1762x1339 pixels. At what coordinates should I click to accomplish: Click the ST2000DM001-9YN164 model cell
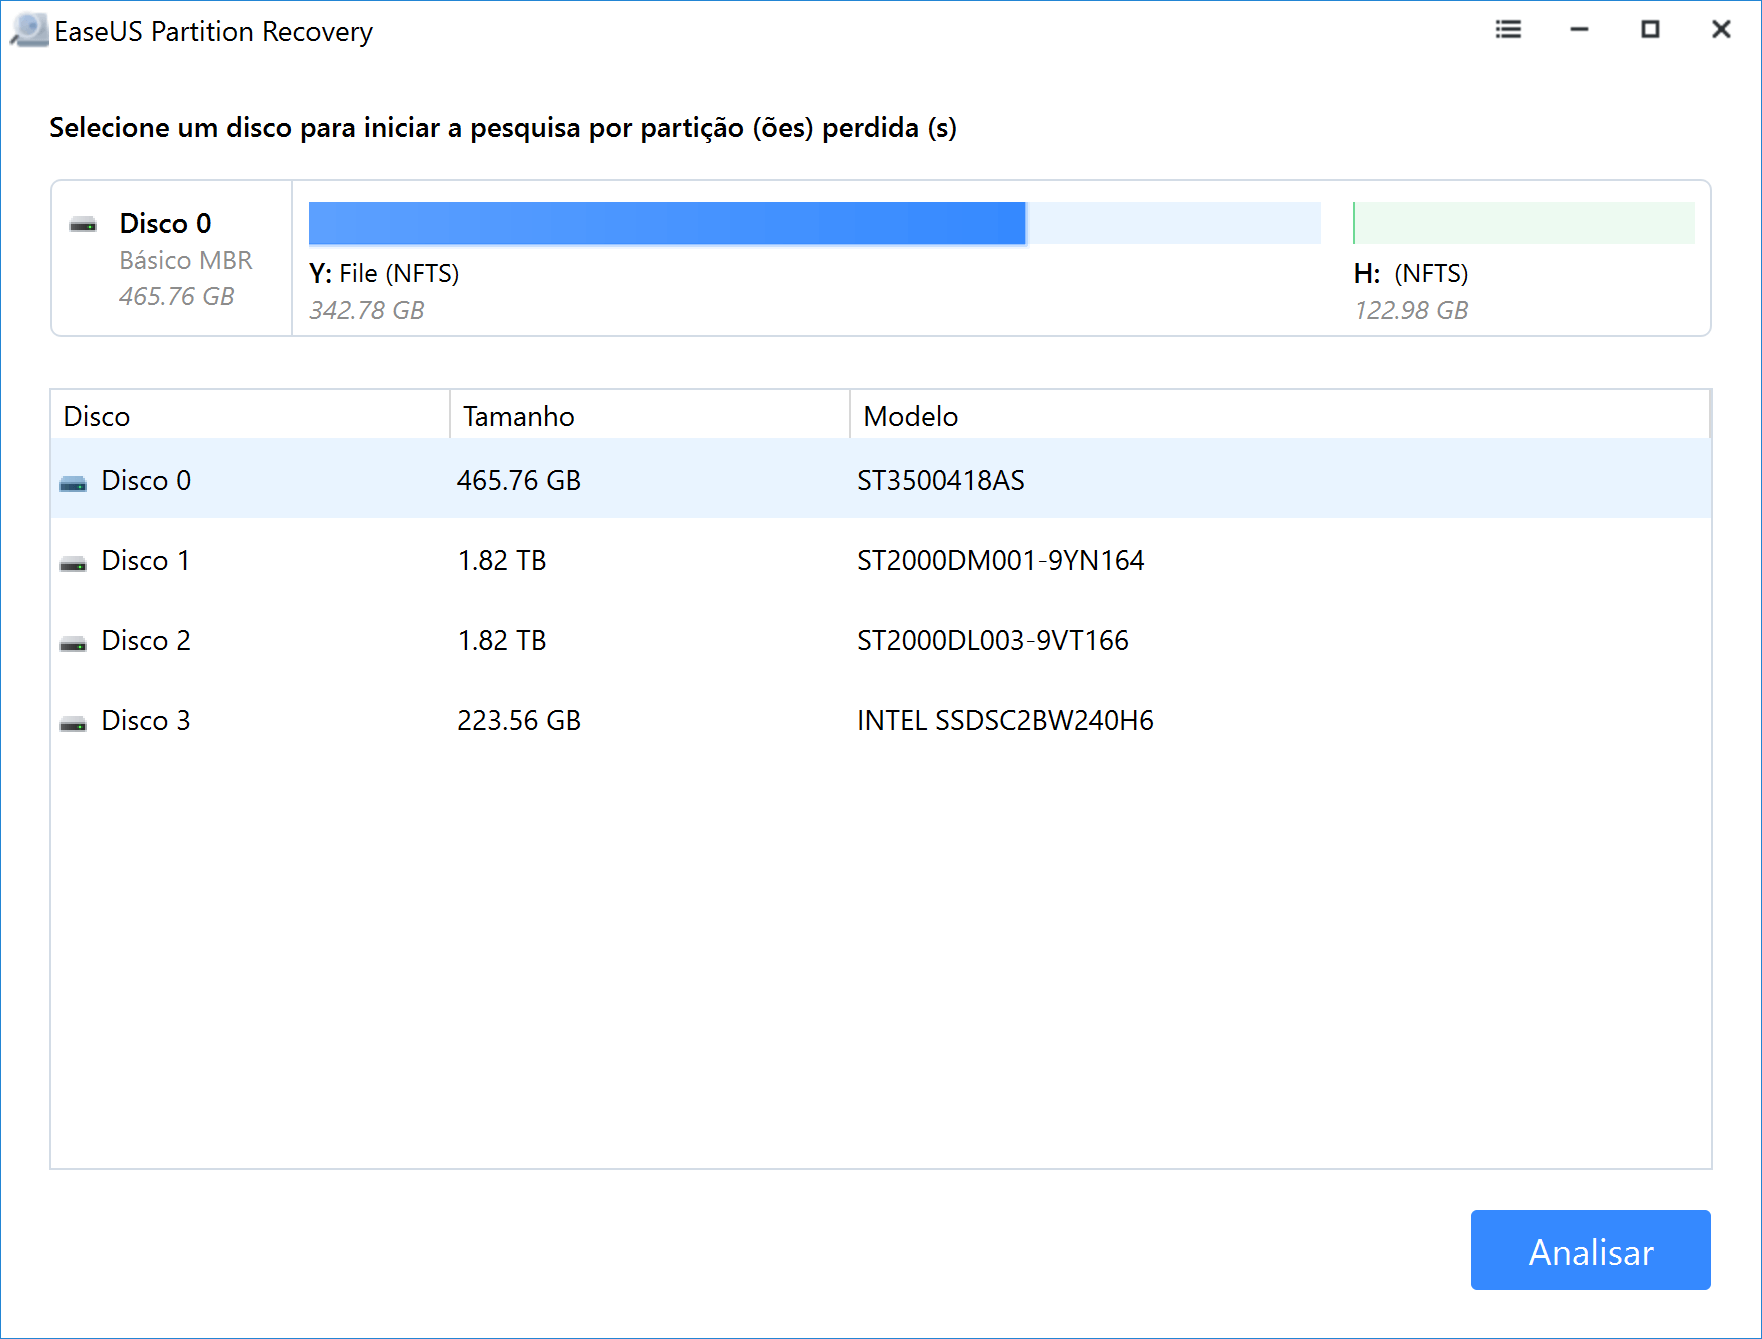click(x=1001, y=560)
